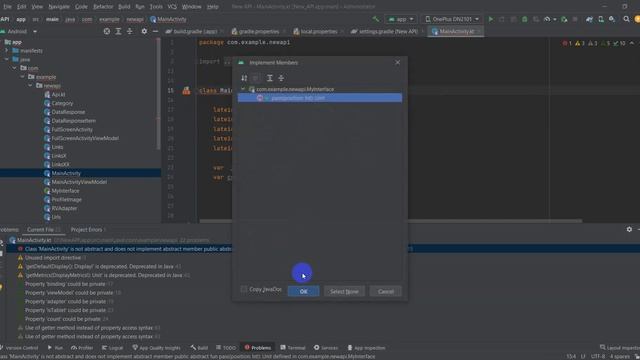
Task: Collapse the newapi package
Action: click(x=30, y=85)
